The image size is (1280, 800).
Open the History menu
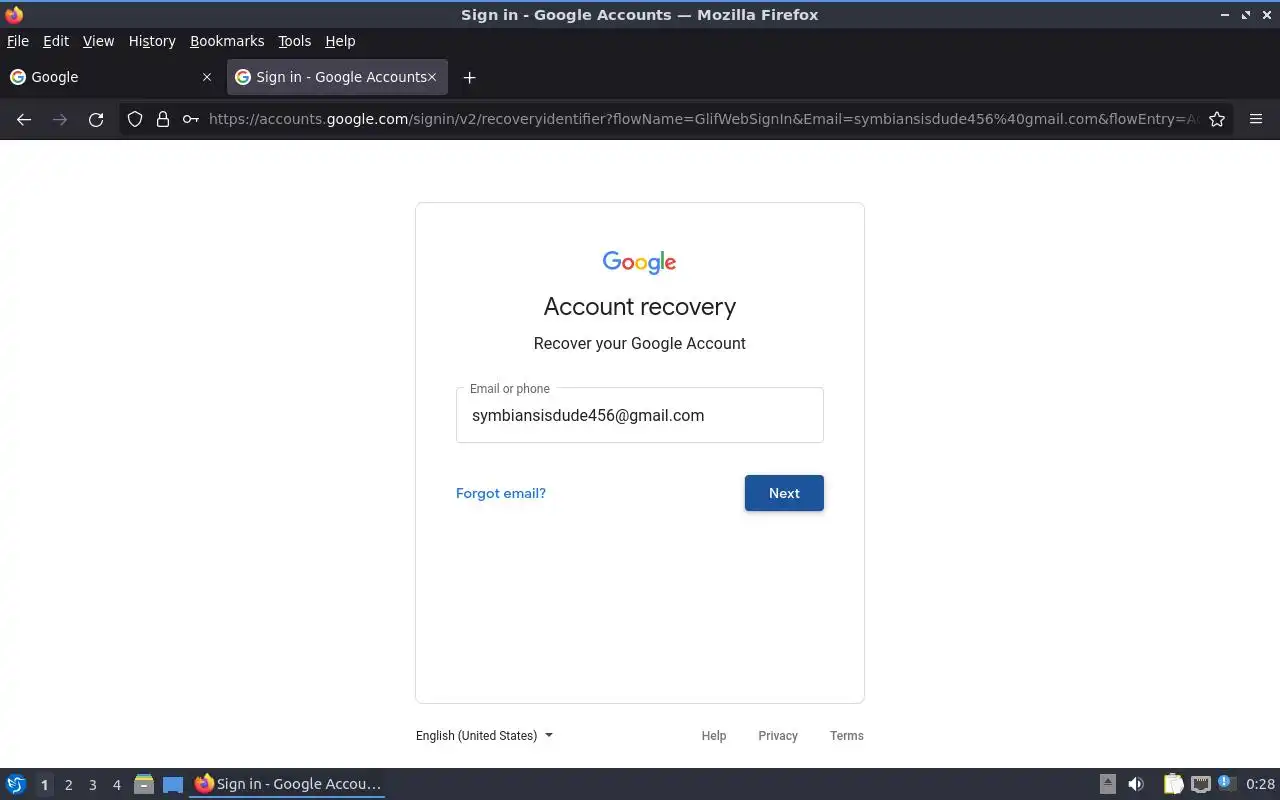(152, 41)
